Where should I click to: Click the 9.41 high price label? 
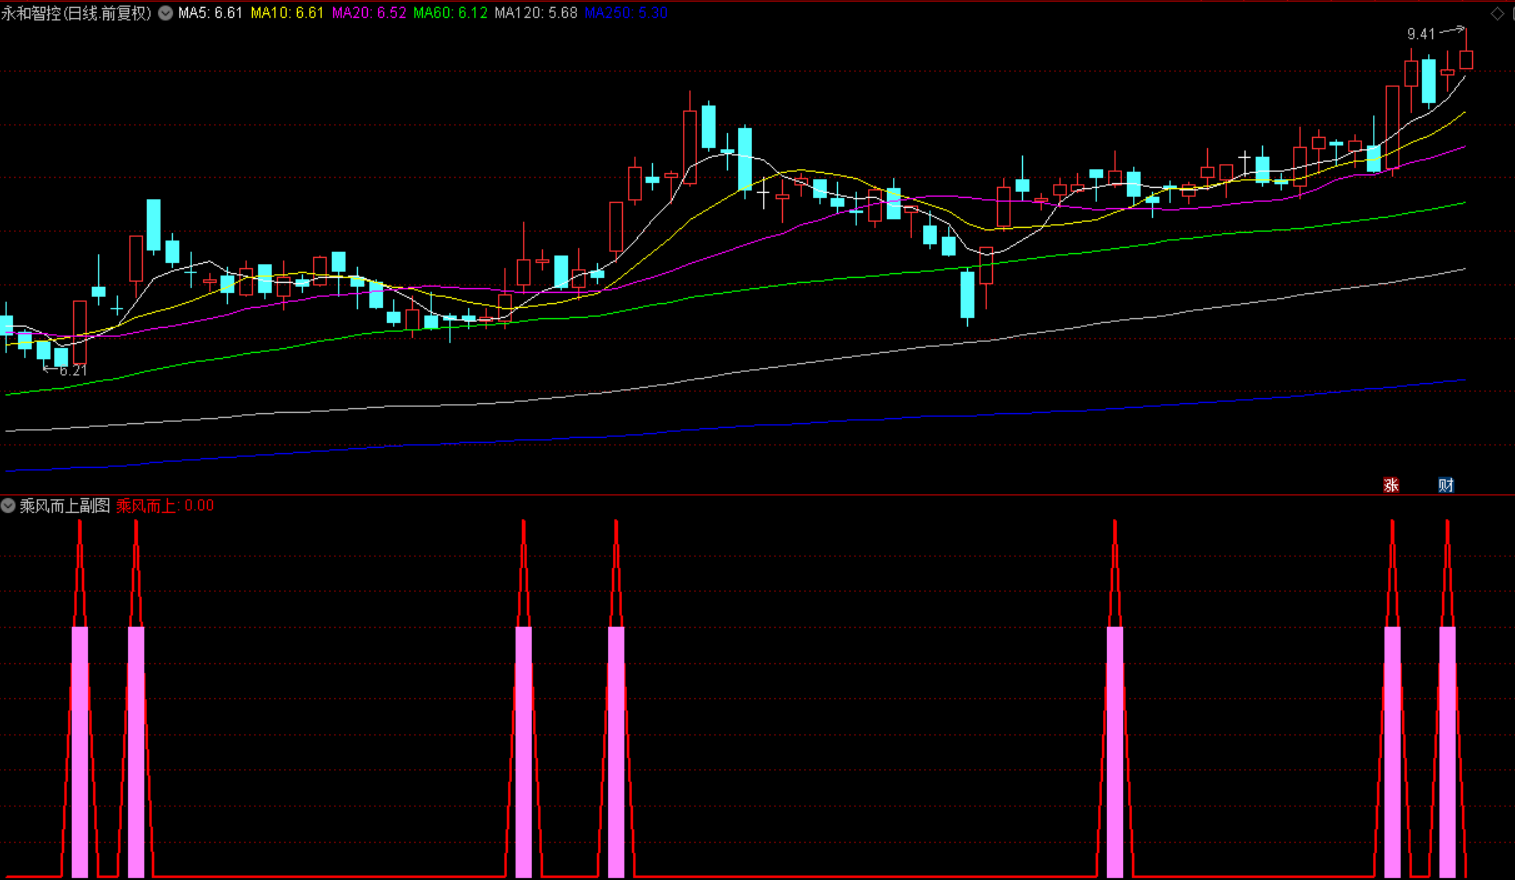(x=1421, y=34)
